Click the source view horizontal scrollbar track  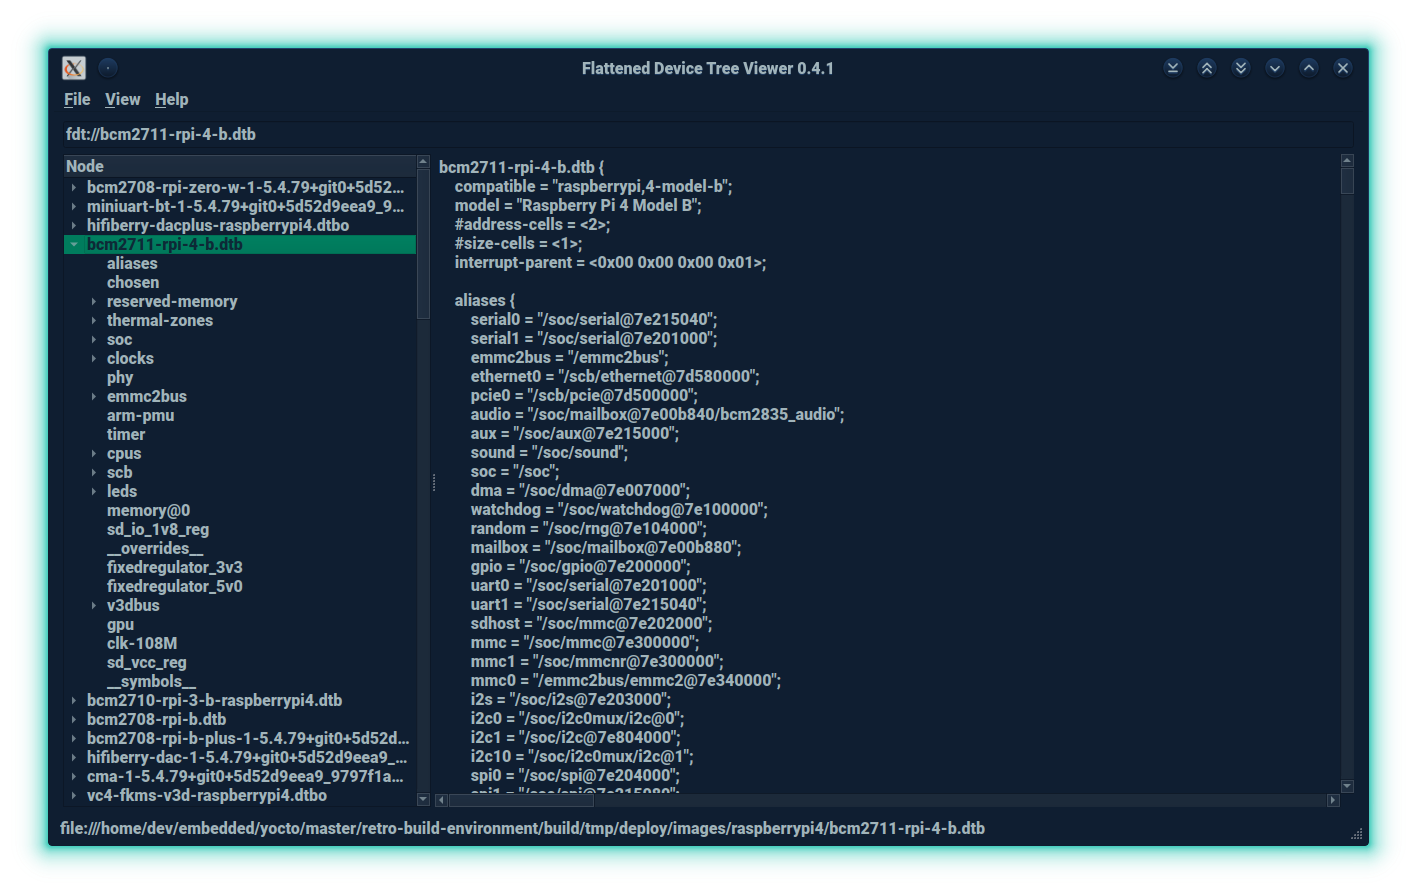click(887, 800)
